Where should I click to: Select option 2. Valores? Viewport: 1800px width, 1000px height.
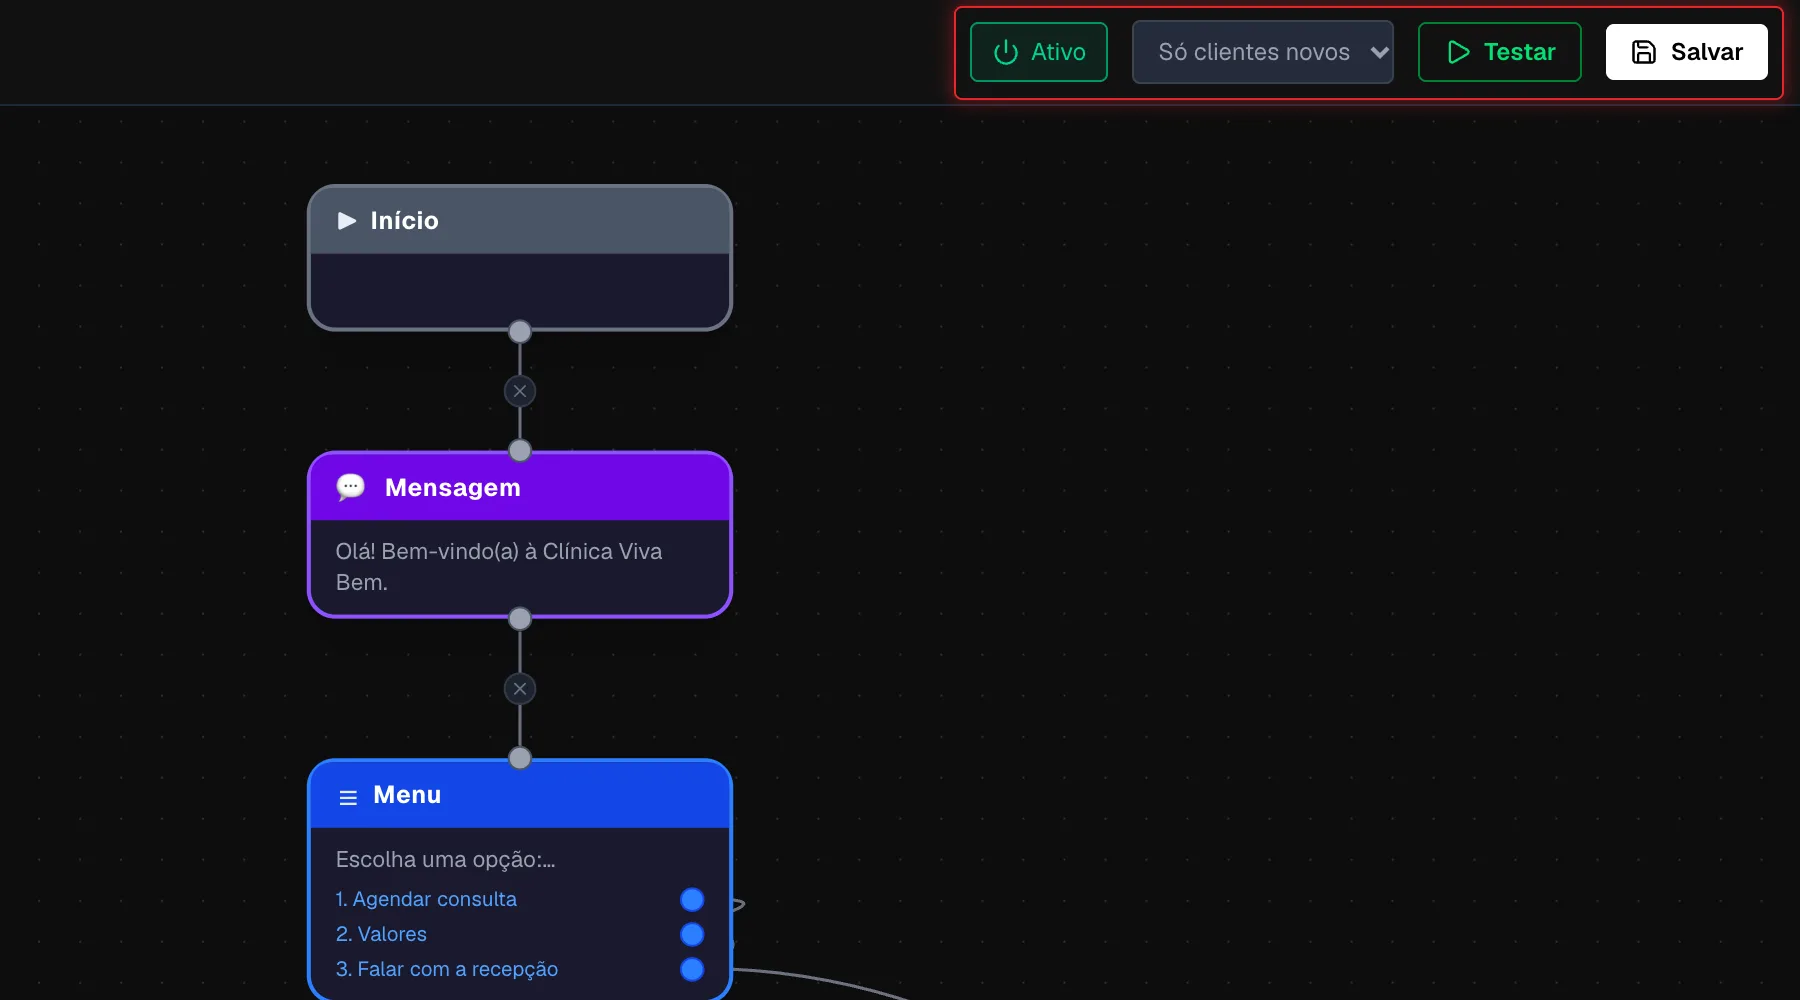(381, 934)
